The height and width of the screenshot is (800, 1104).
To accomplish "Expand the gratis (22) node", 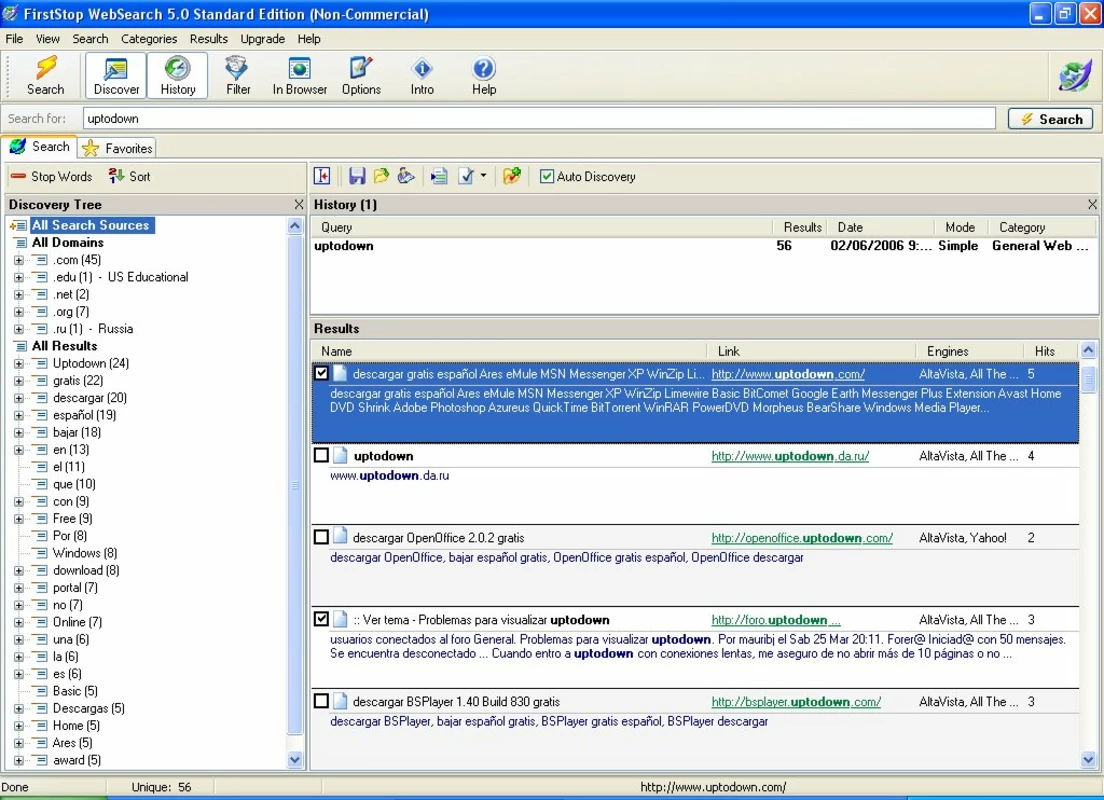I will pyautogui.click(x=19, y=381).
